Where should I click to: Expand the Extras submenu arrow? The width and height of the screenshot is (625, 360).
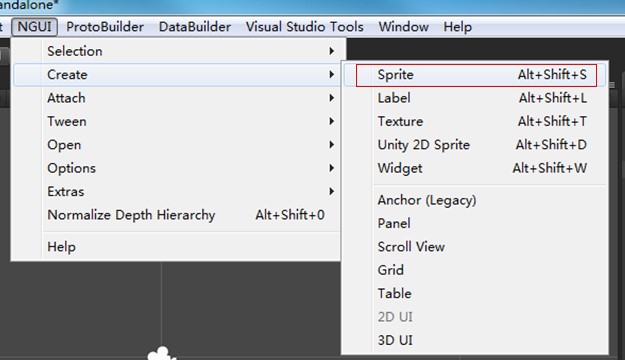pos(331,191)
